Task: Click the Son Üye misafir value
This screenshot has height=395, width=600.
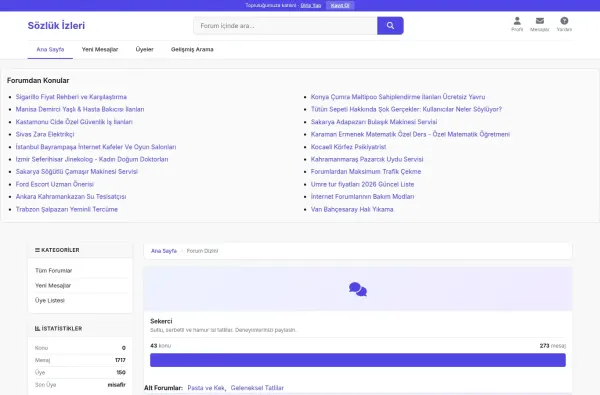Action: click(x=117, y=385)
